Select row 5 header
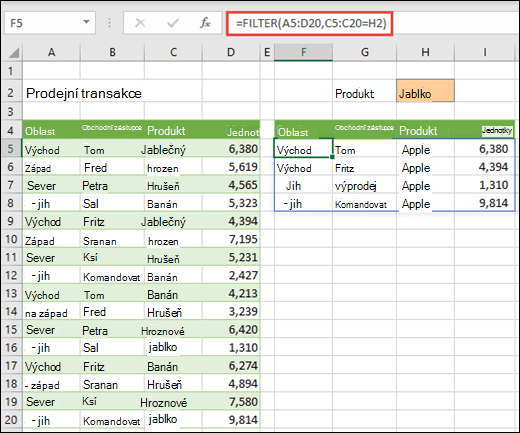520x433 pixels. pos(11,149)
